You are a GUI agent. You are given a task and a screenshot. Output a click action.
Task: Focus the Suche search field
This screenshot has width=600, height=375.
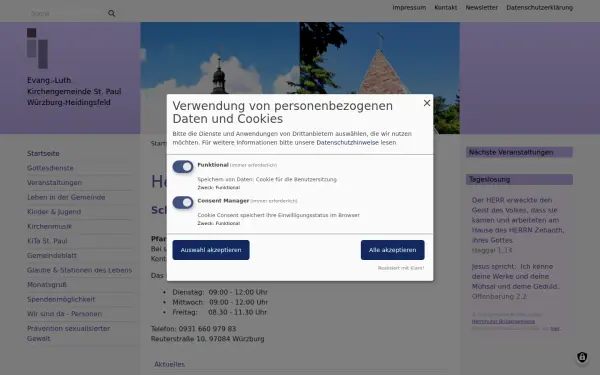pos(67,13)
